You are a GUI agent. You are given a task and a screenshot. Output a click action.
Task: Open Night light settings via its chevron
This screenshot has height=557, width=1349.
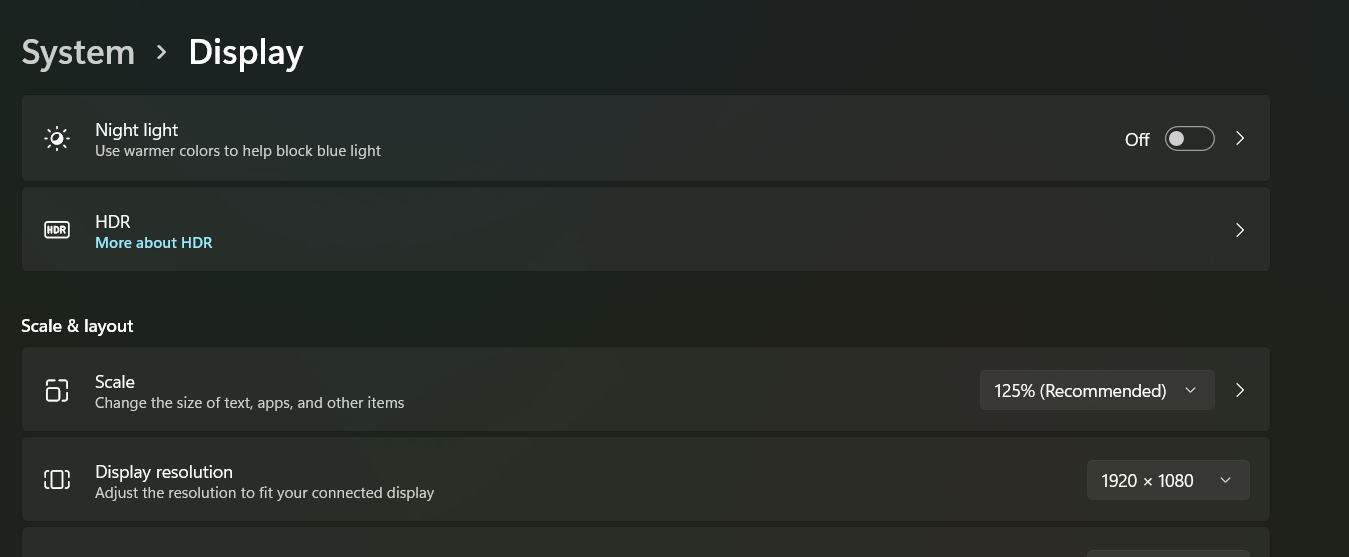coord(1240,139)
